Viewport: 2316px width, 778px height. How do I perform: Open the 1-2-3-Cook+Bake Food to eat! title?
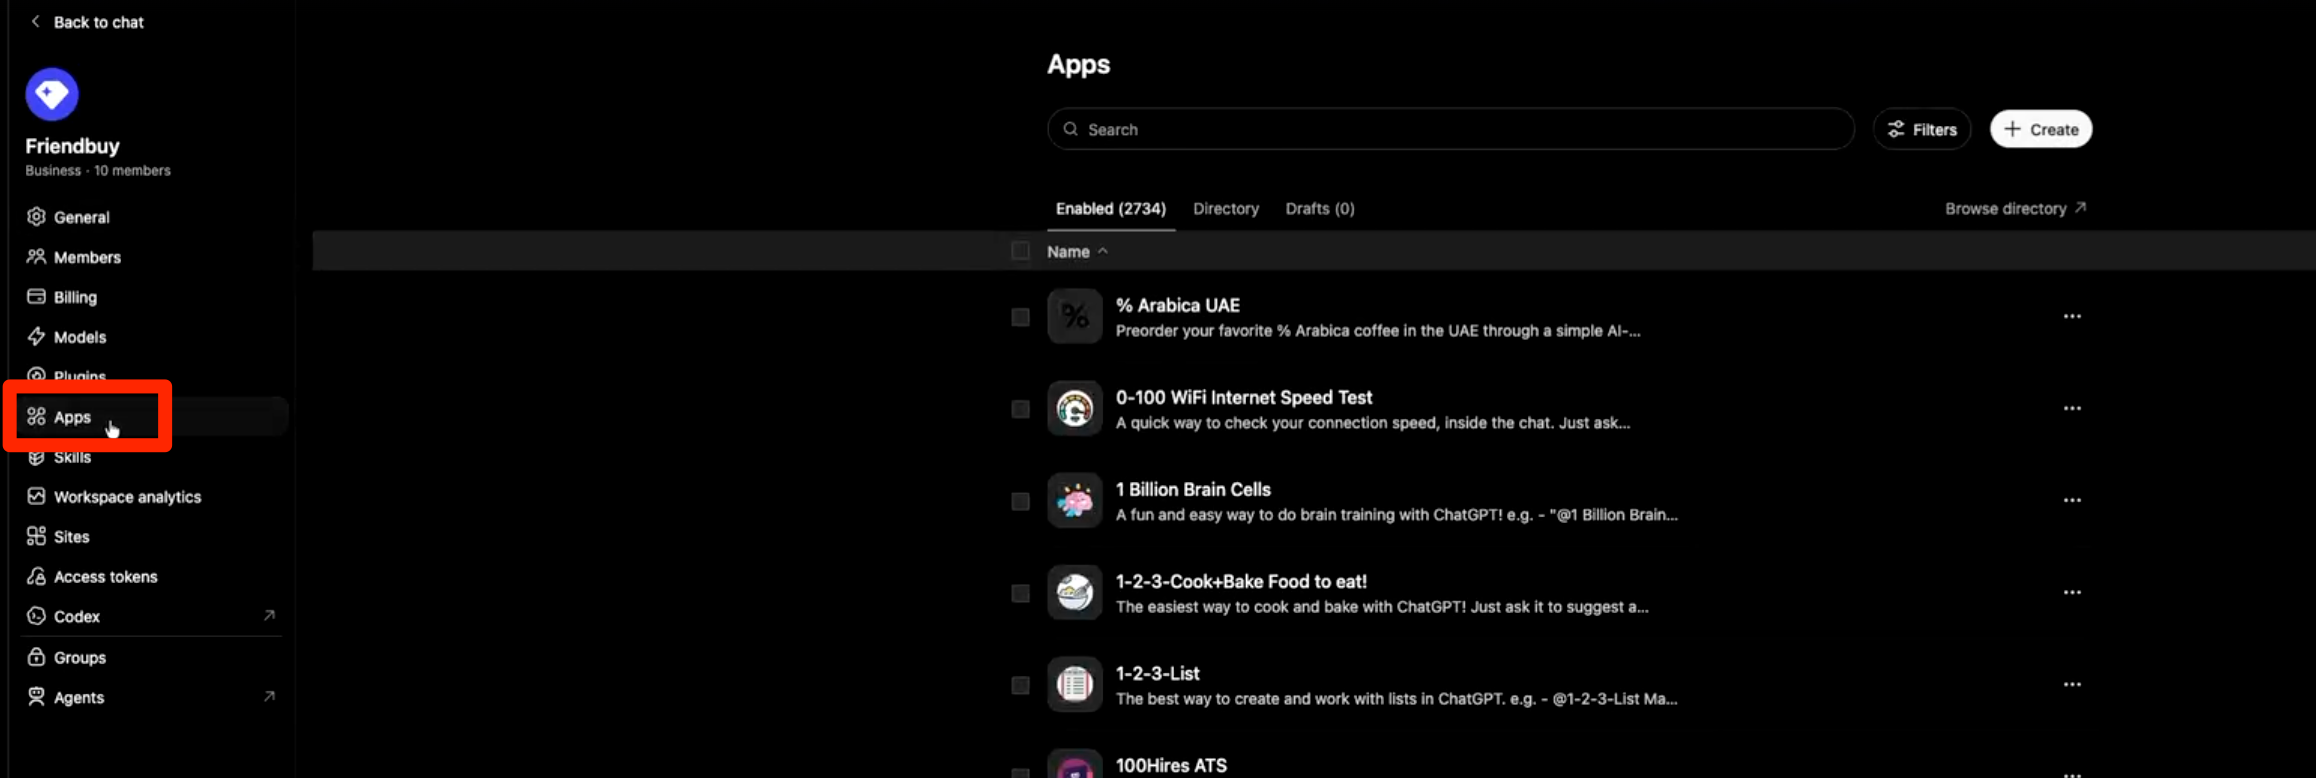(x=1241, y=582)
